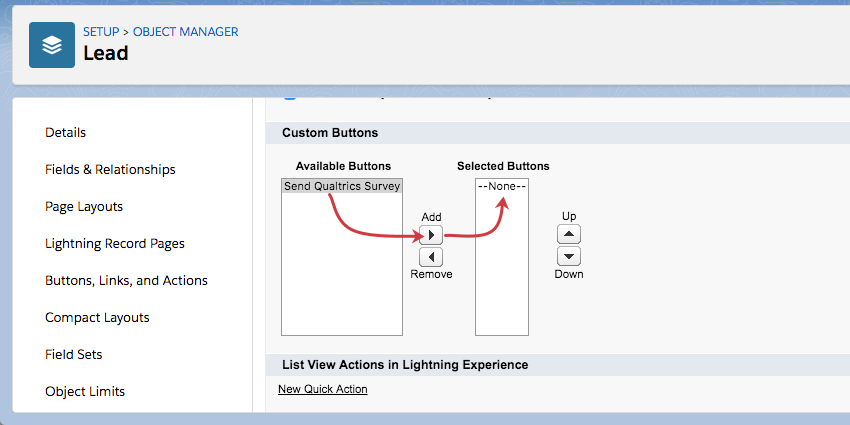
Task: Select --None-- in Selected Buttons list
Action: 502,186
